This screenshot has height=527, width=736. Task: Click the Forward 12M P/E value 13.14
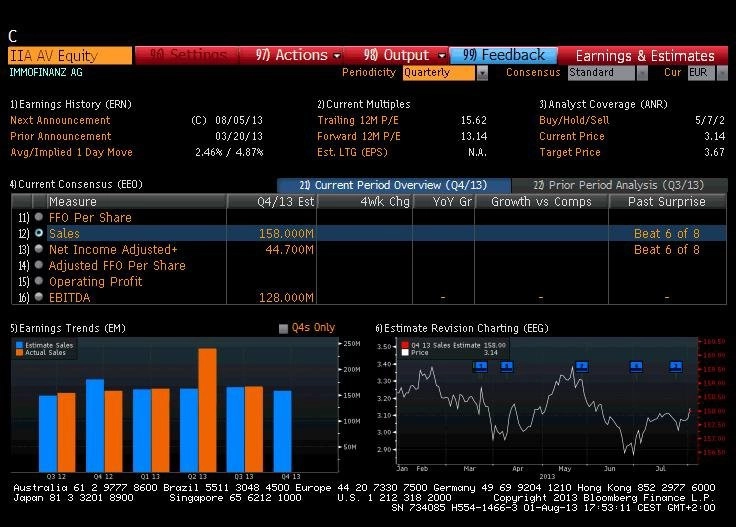(474, 137)
